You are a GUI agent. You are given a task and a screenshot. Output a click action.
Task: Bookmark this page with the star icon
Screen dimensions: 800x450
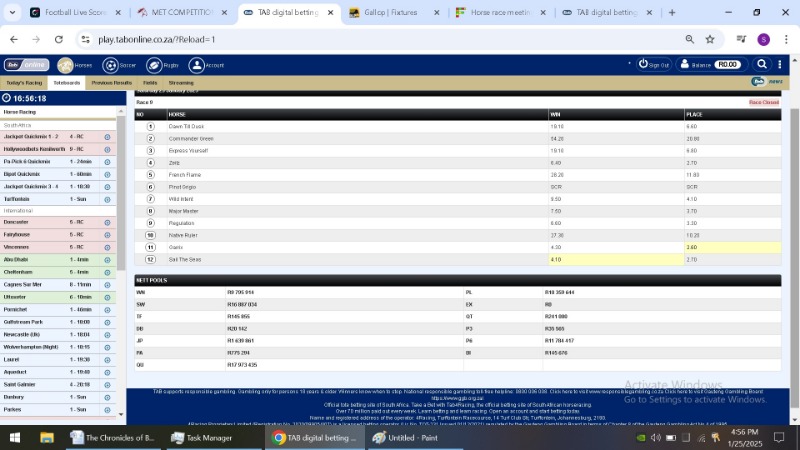coord(710,39)
